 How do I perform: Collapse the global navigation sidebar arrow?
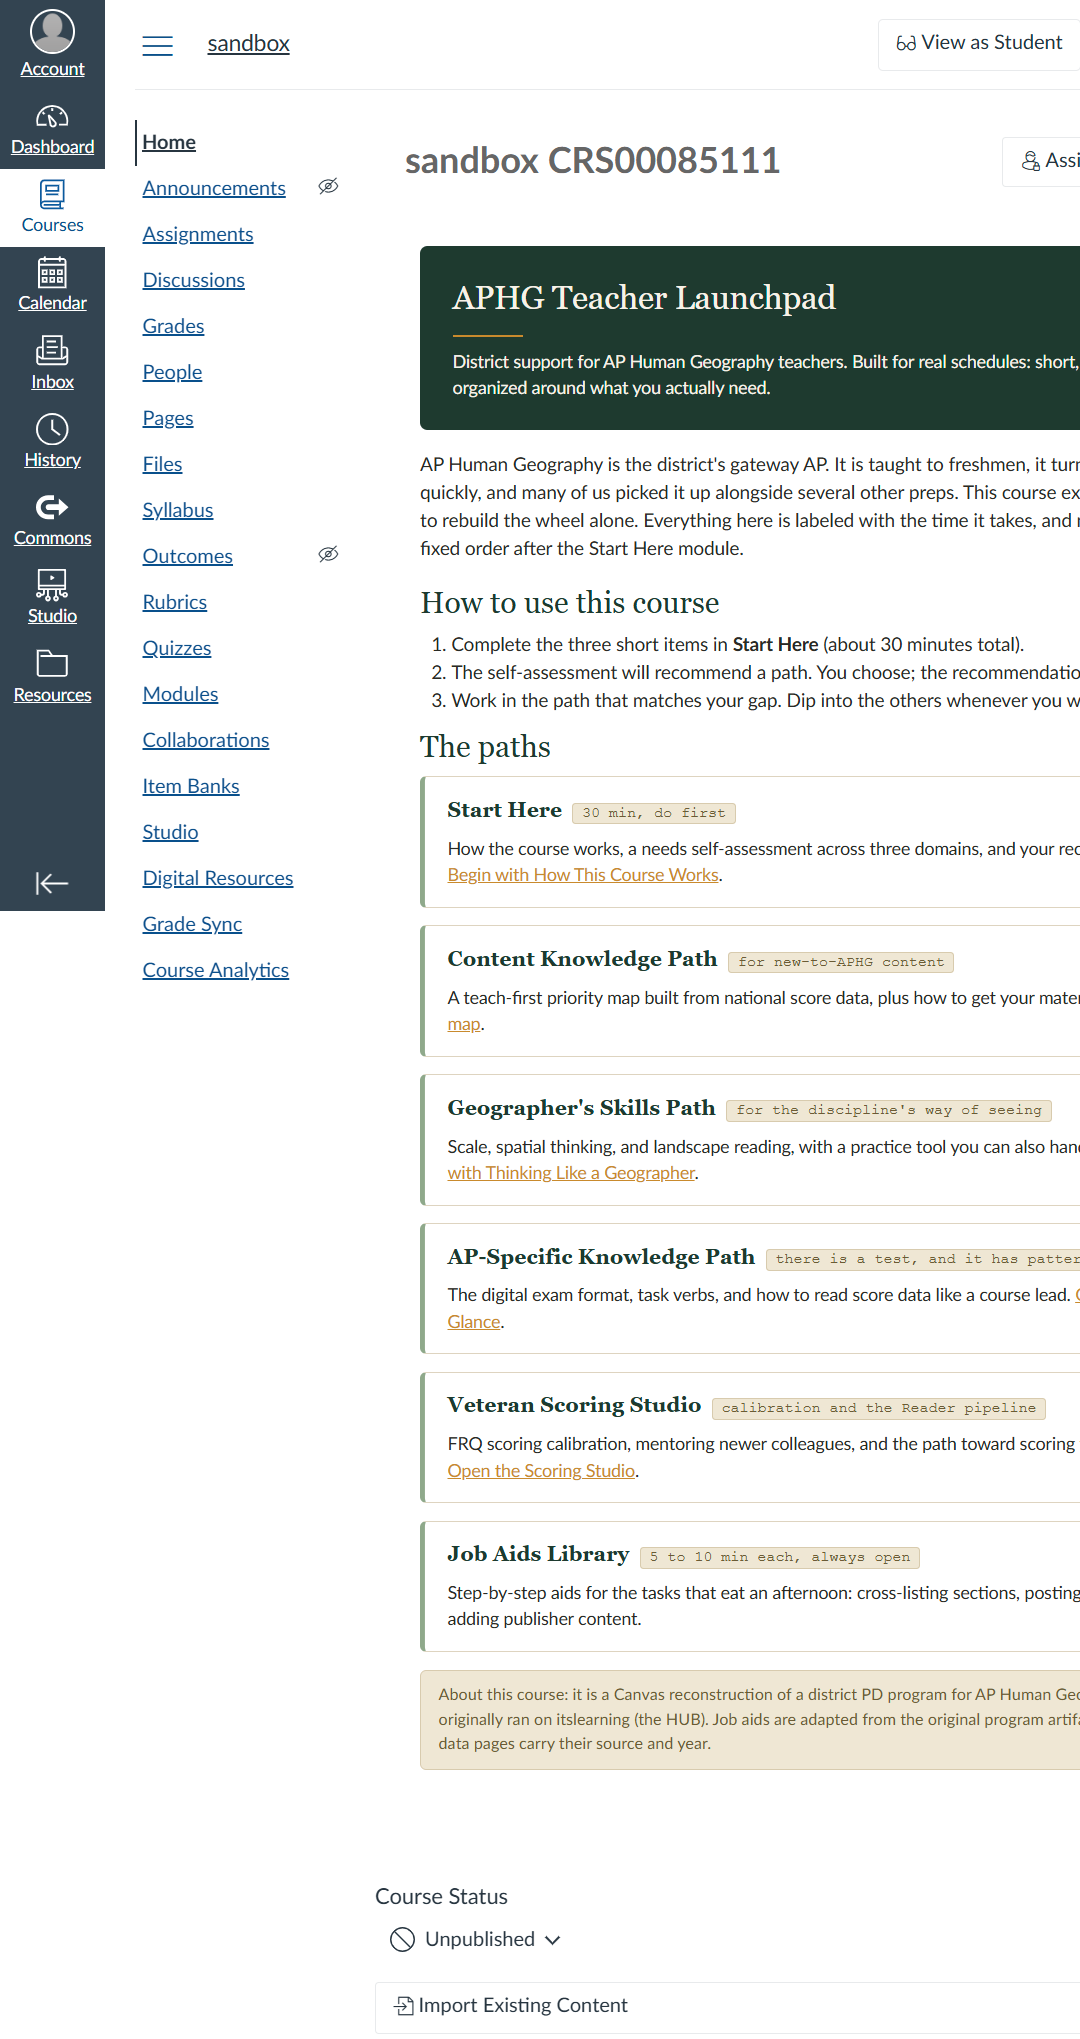52,883
